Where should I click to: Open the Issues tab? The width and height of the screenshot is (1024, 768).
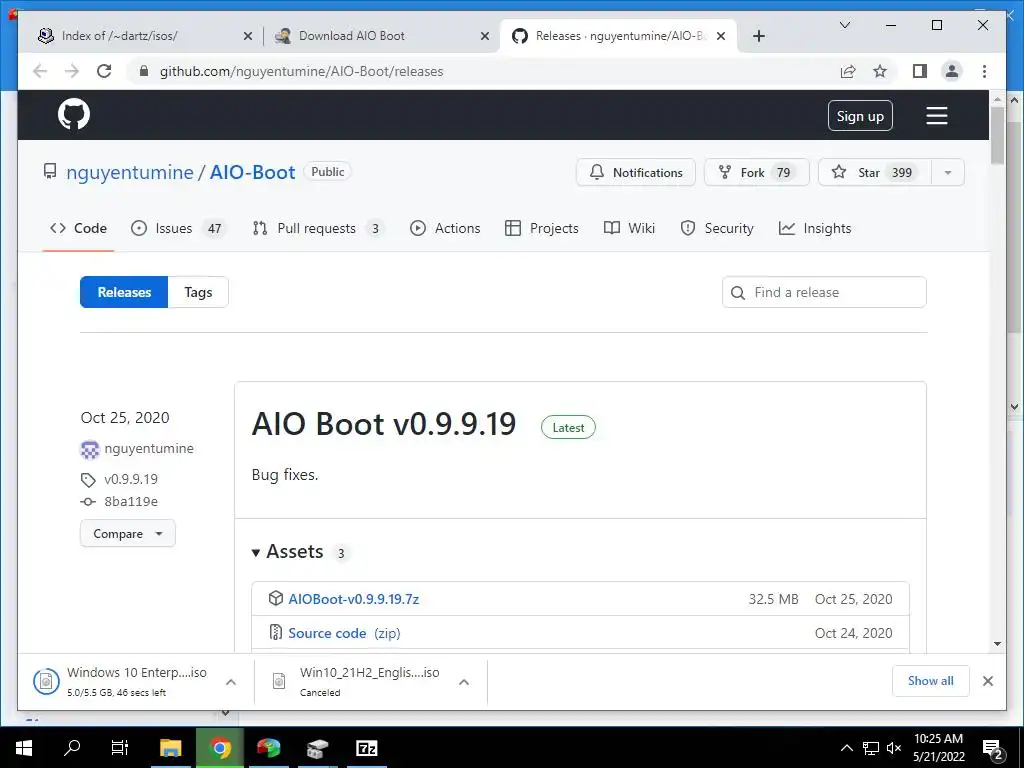click(x=178, y=228)
